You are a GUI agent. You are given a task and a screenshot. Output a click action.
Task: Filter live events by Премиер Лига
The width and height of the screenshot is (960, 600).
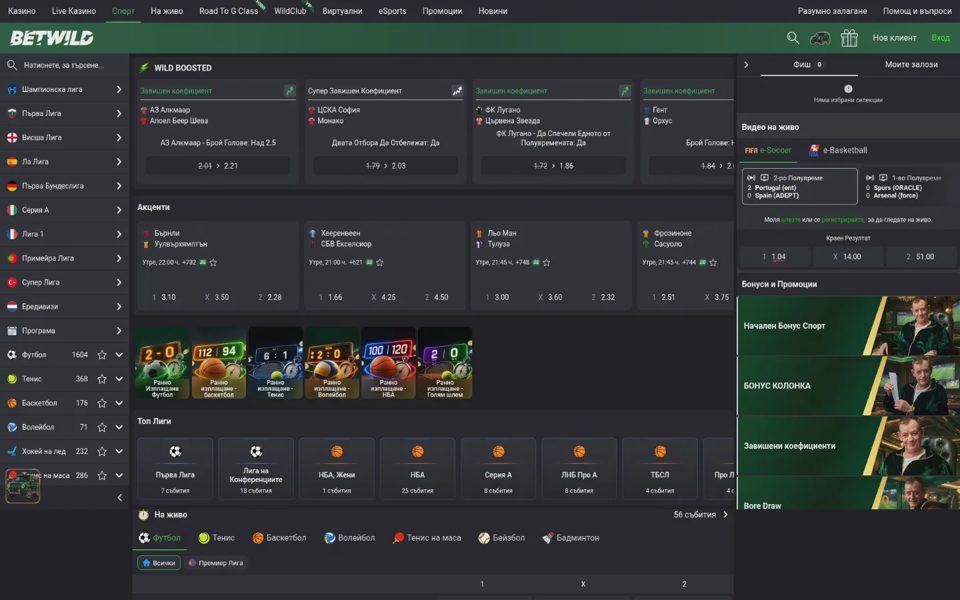[x=217, y=563]
